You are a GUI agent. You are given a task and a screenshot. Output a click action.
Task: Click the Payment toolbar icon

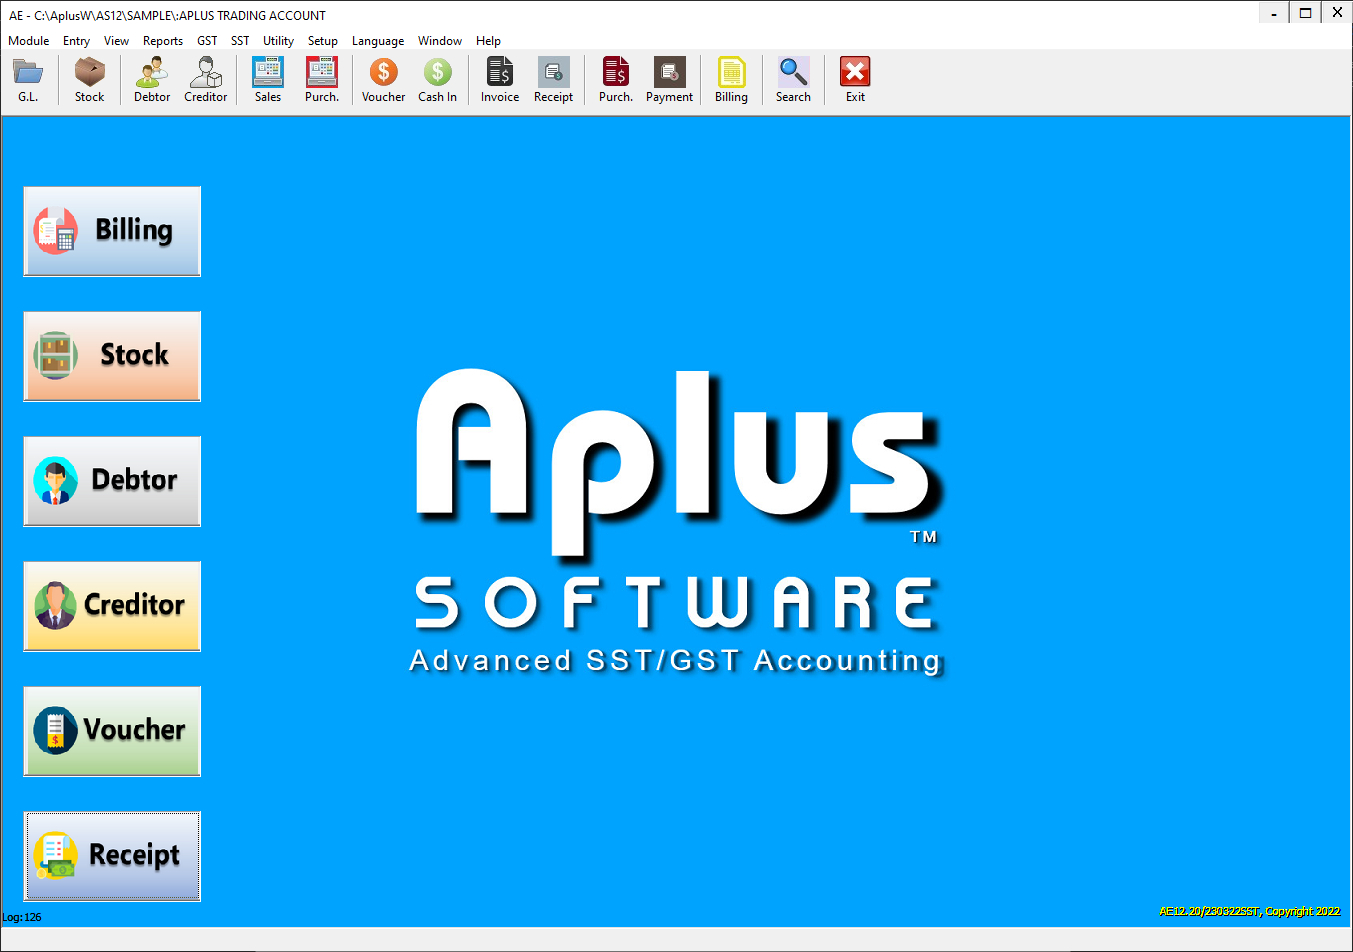(668, 78)
